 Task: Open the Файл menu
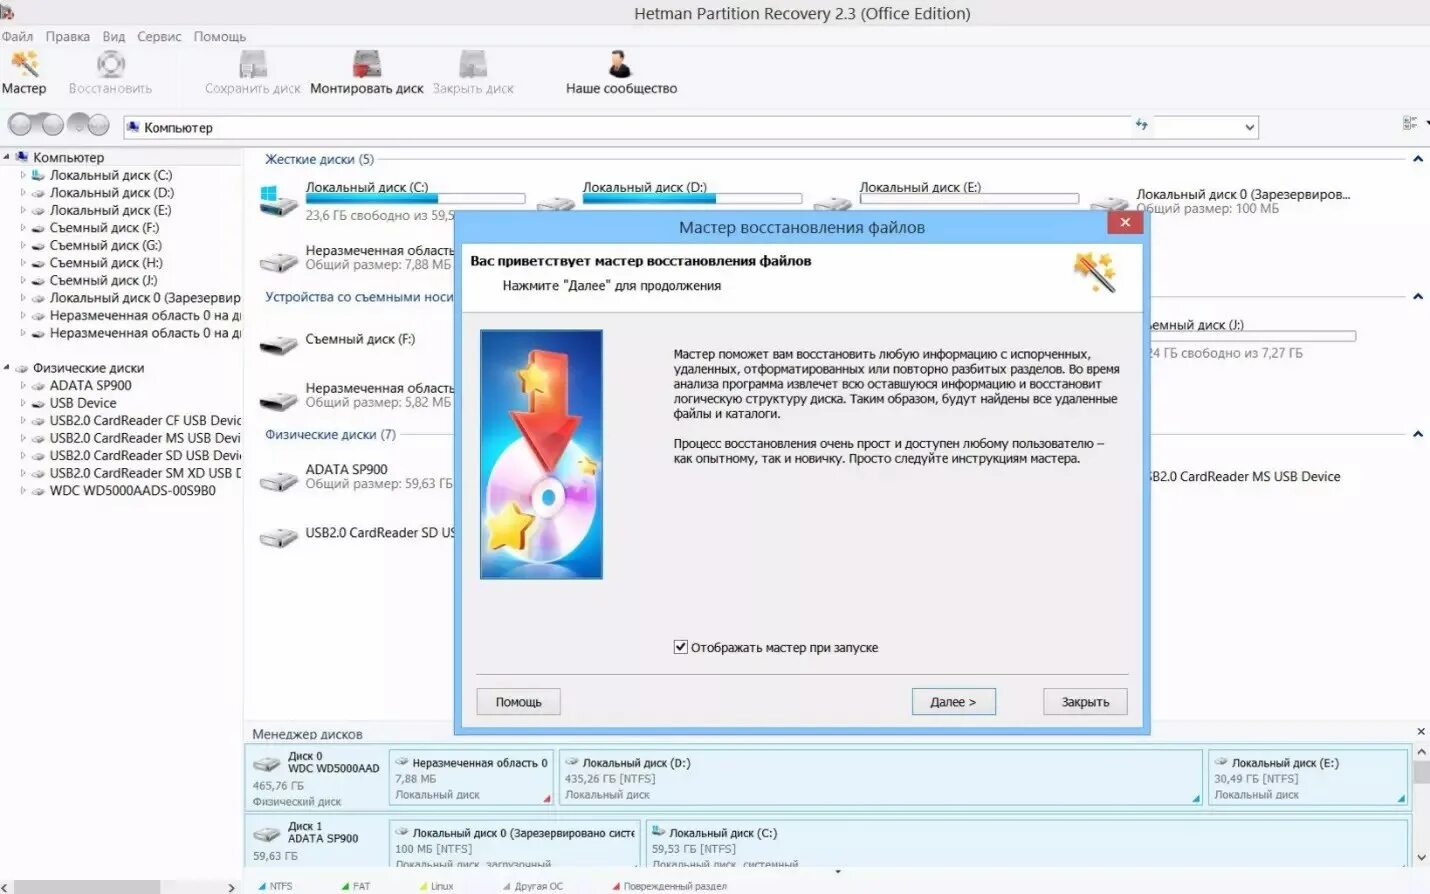click(x=17, y=36)
